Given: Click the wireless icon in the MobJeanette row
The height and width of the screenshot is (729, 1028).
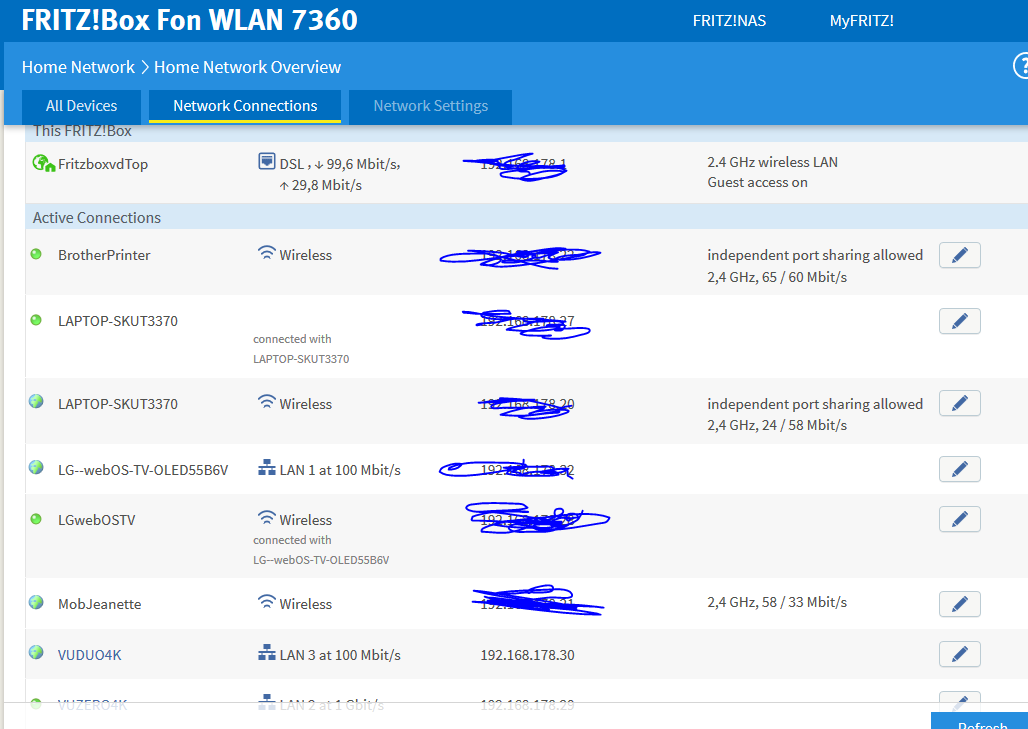Looking at the screenshot, I should click(266, 602).
